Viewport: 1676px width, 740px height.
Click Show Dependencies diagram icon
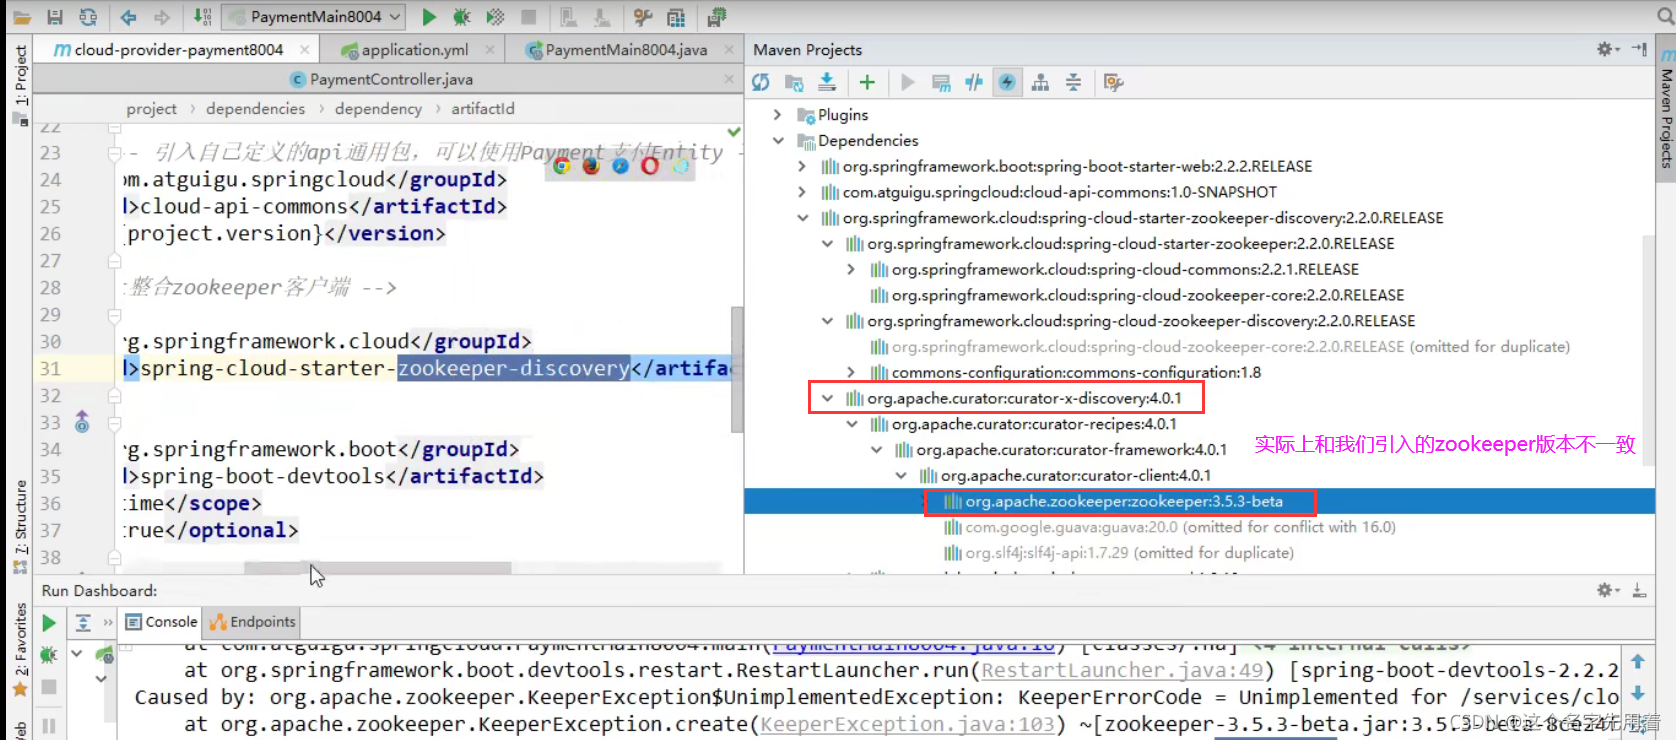[x=1040, y=82]
